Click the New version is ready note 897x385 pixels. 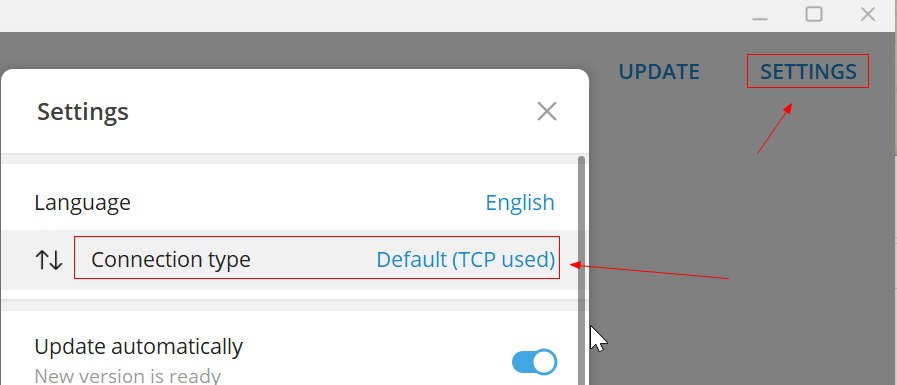(x=128, y=376)
